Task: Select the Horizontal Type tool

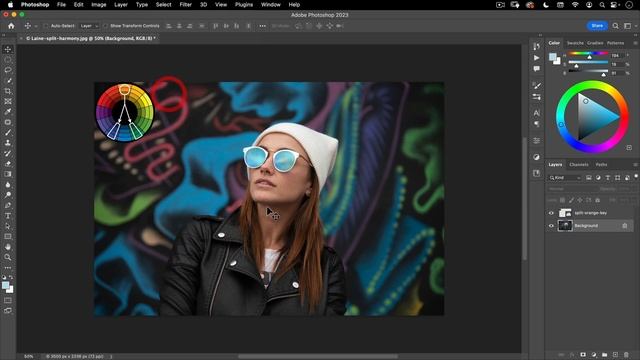Action: tap(8, 216)
